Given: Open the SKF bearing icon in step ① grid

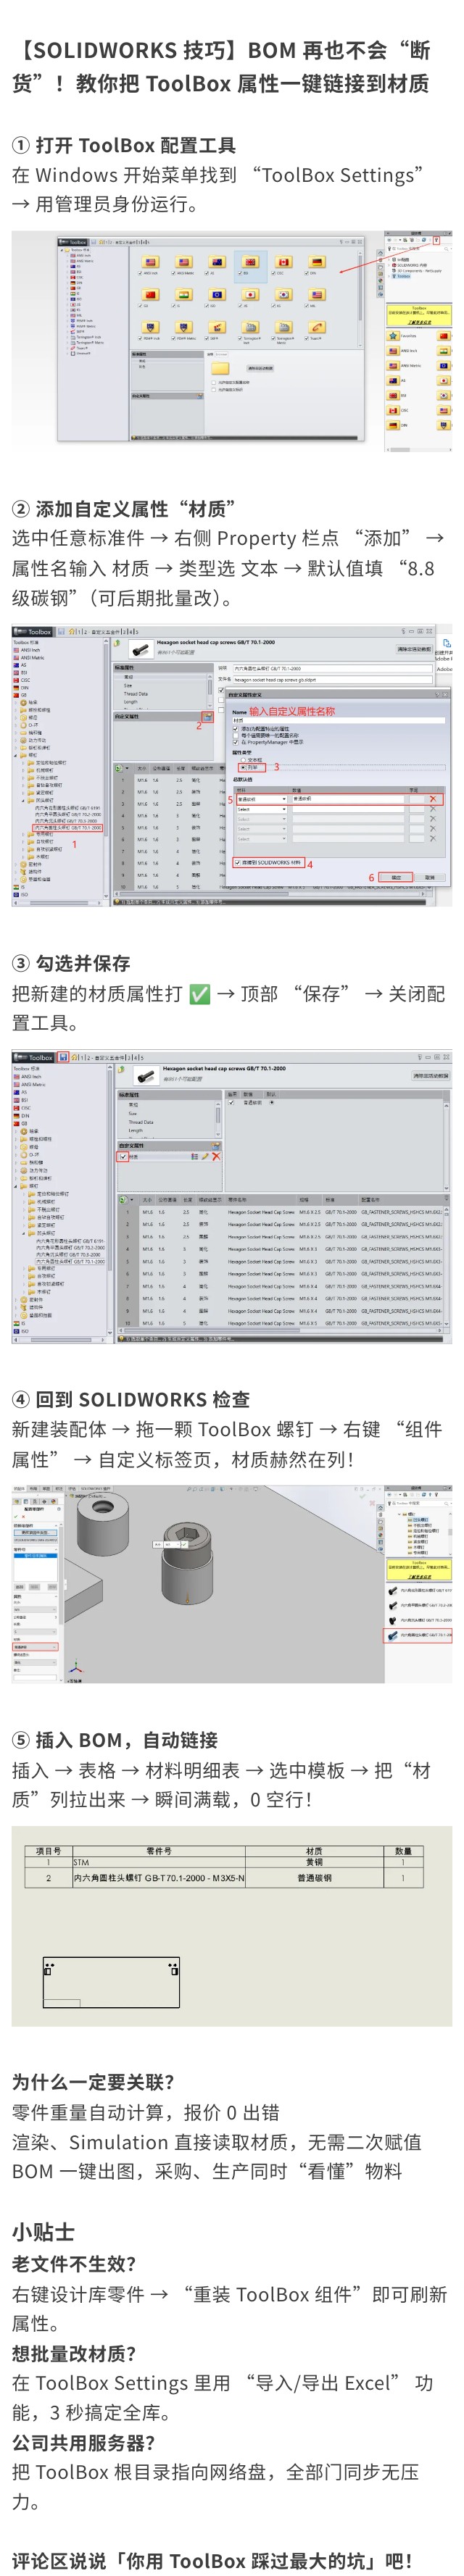Looking at the screenshot, I should coord(217,326).
